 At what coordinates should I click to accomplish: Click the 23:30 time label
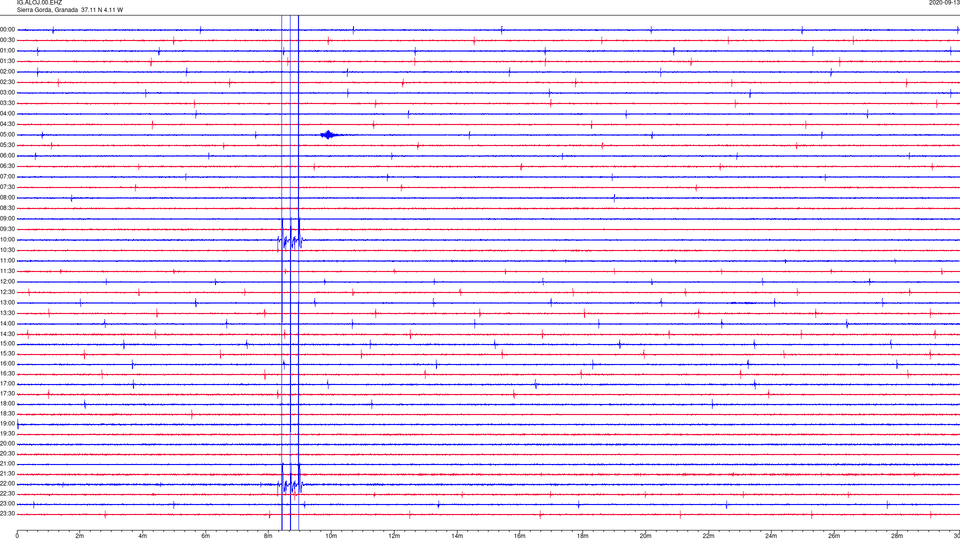click(8, 514)
